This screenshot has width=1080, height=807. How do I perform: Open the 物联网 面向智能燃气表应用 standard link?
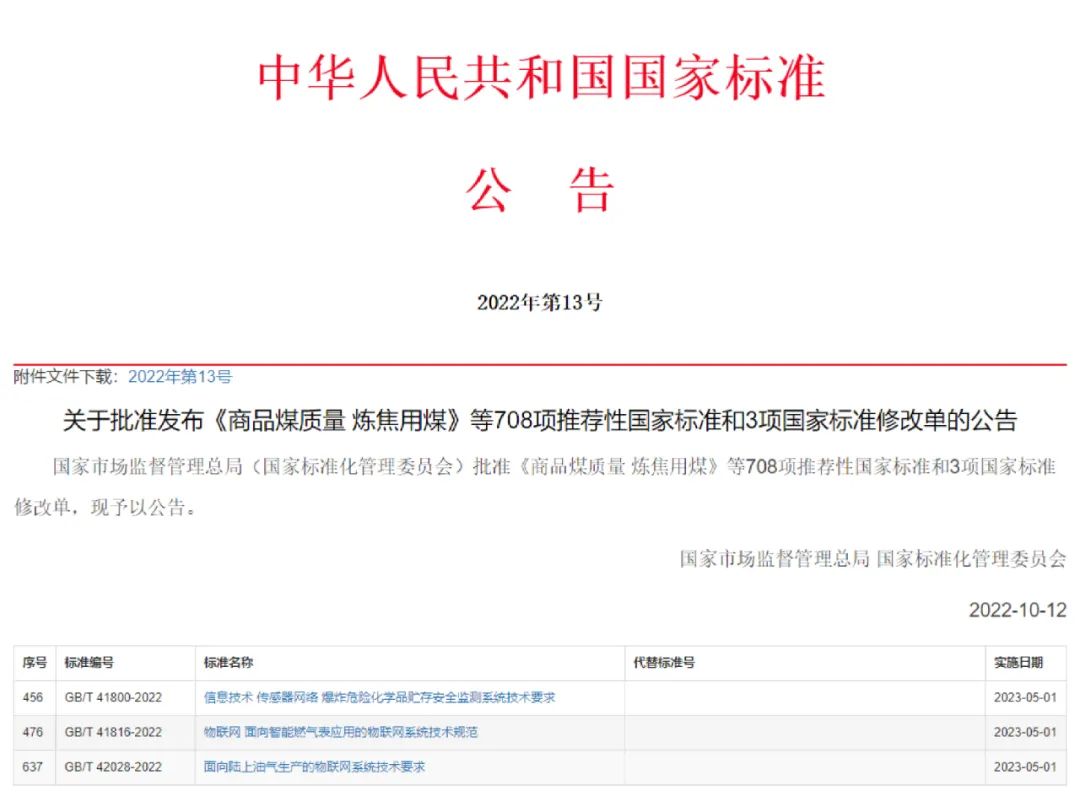340,732
